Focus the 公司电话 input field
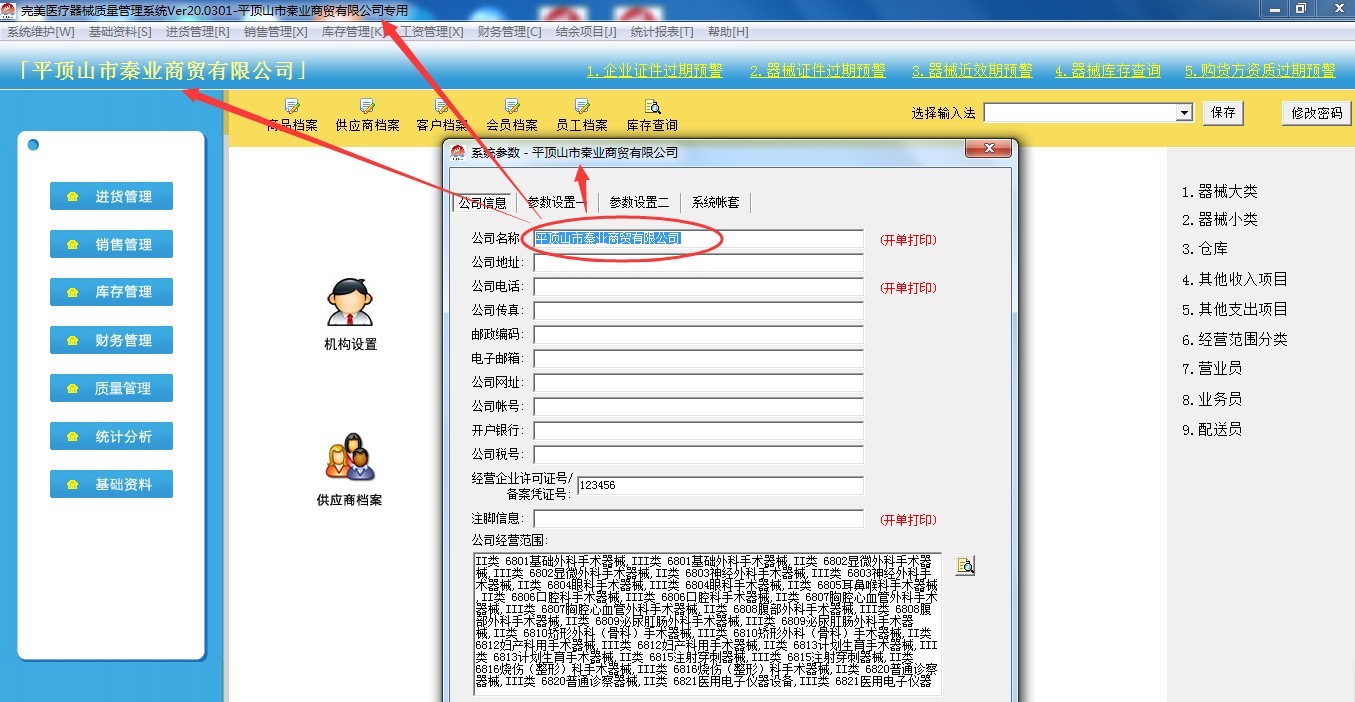Viewport: 1355px width, 702px height. click(x=698, y=287)
